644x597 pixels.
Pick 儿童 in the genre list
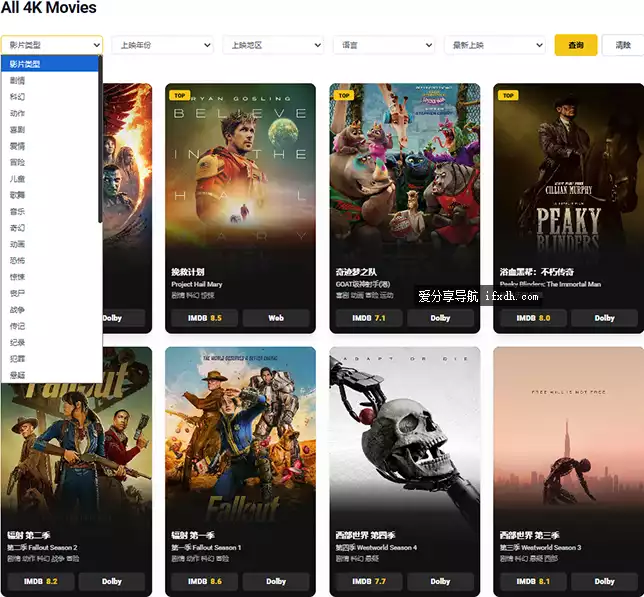tap(50, 179)
